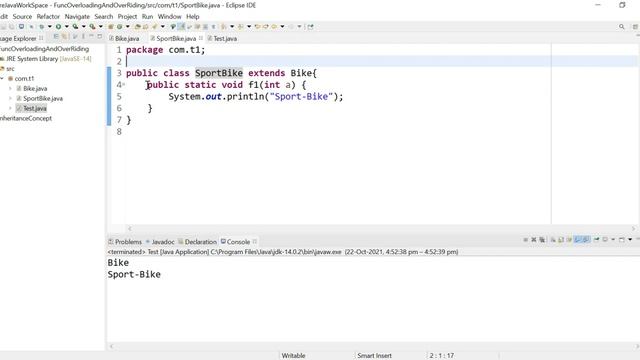Toggle Show Console on Standard Out
Image resolution: width=640 pixels, height=360 pixels.
pyautogui.click(x=577, y=240)
